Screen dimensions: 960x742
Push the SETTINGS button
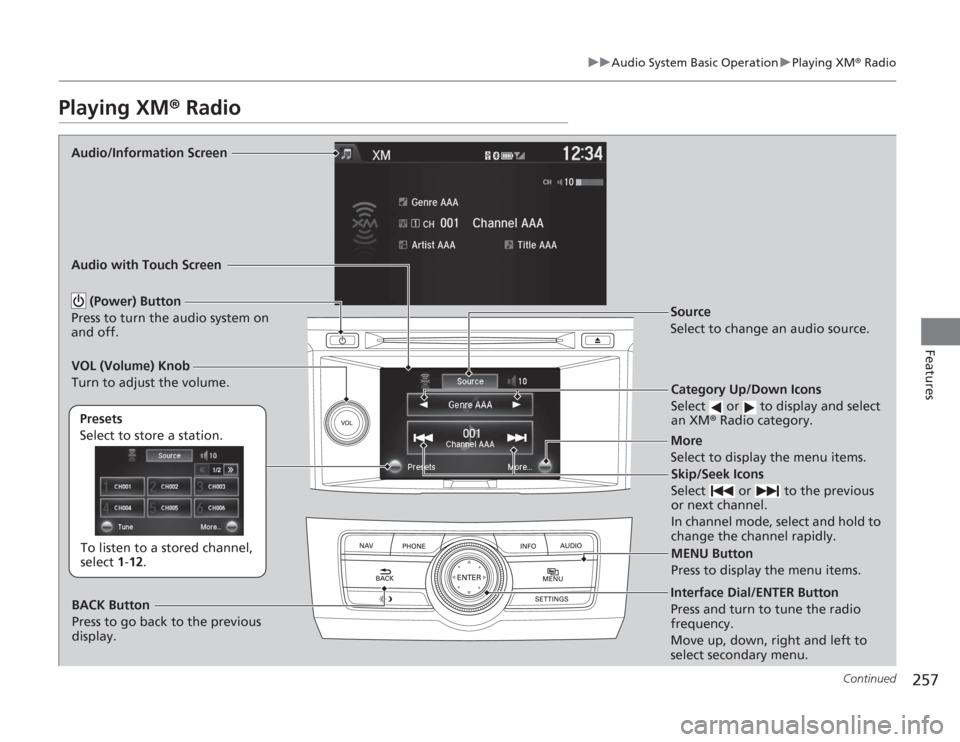[x=551, y=599]
